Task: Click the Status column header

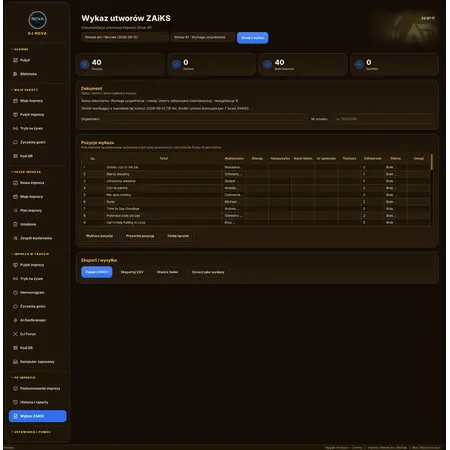Action: point(396,159)
